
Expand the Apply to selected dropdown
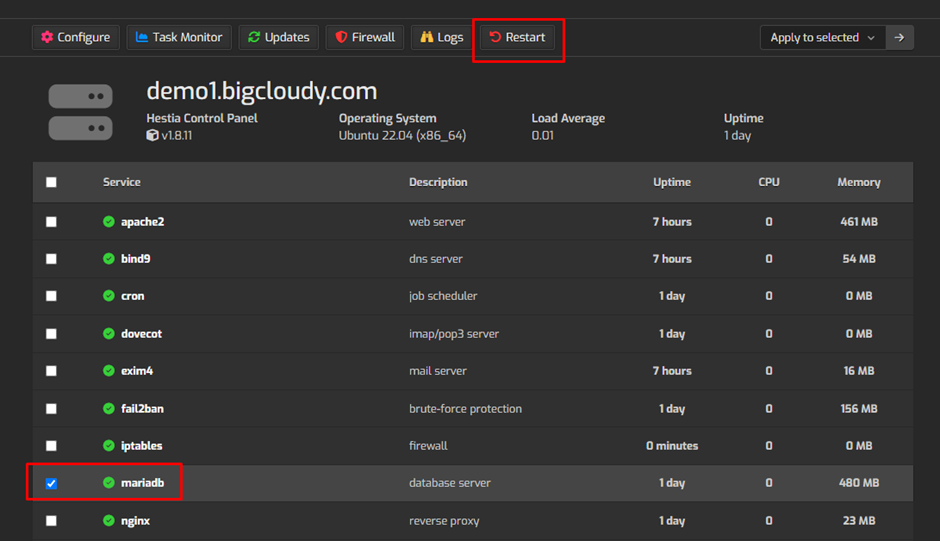click(822, 37)
